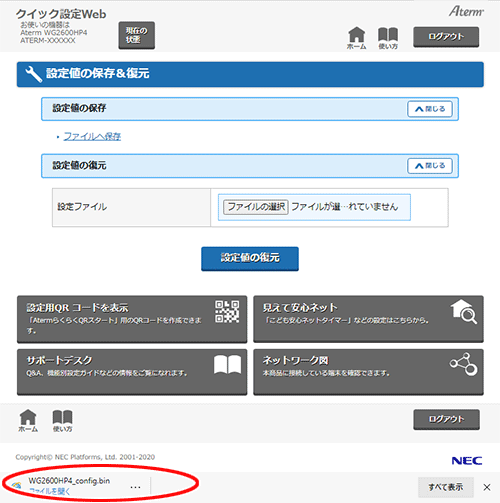Viewport: 500px width, 503px height.
Task: Click the footer ログアウト button
Action: pos(446,419)
